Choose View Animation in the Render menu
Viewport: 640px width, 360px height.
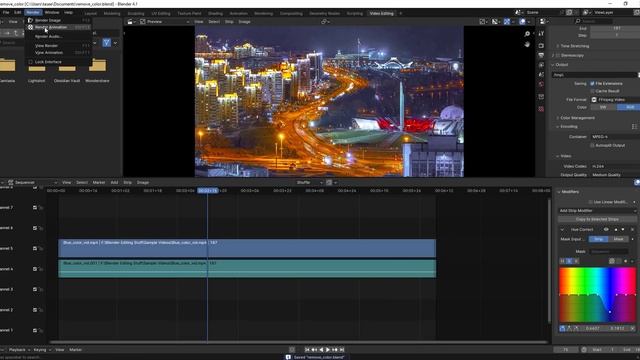click(58, 53)
